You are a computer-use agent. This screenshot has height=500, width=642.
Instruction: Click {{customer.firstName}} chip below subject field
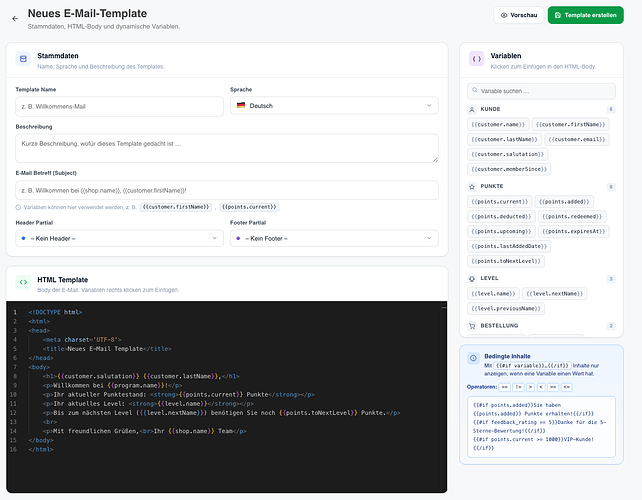[176, 207]
